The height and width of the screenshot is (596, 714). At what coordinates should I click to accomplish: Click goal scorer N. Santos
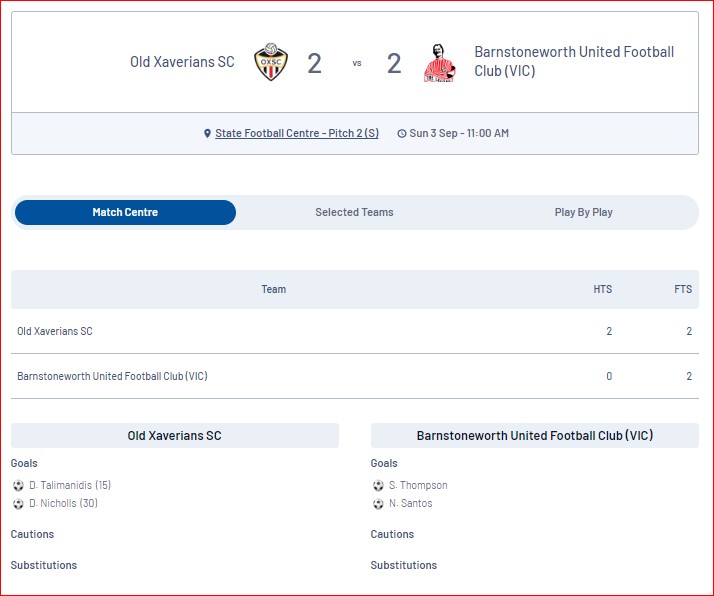[x=410, y=504]
